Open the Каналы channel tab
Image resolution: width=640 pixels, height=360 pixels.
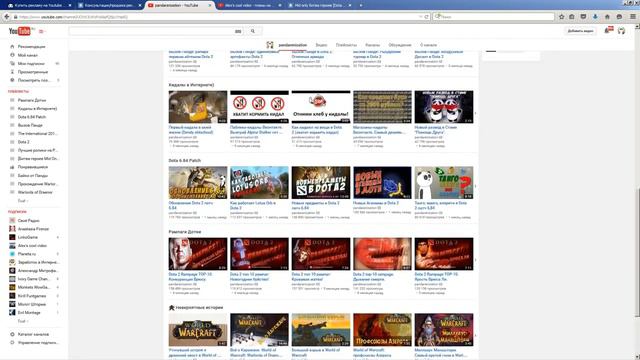[372, 45]
